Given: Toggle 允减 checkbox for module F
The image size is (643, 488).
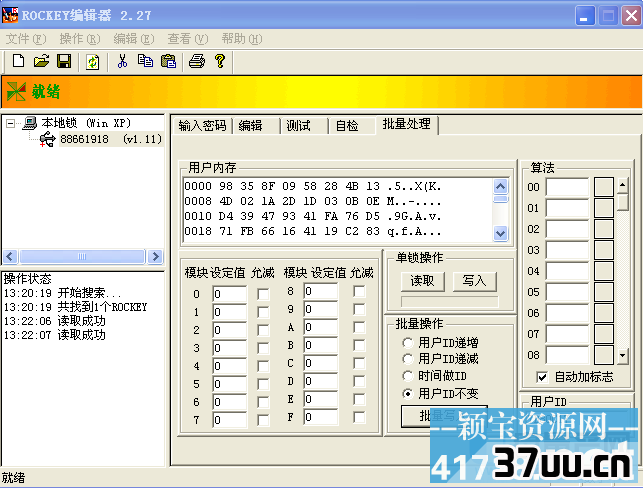Looking at the screenshot, I should pos(359,417).
